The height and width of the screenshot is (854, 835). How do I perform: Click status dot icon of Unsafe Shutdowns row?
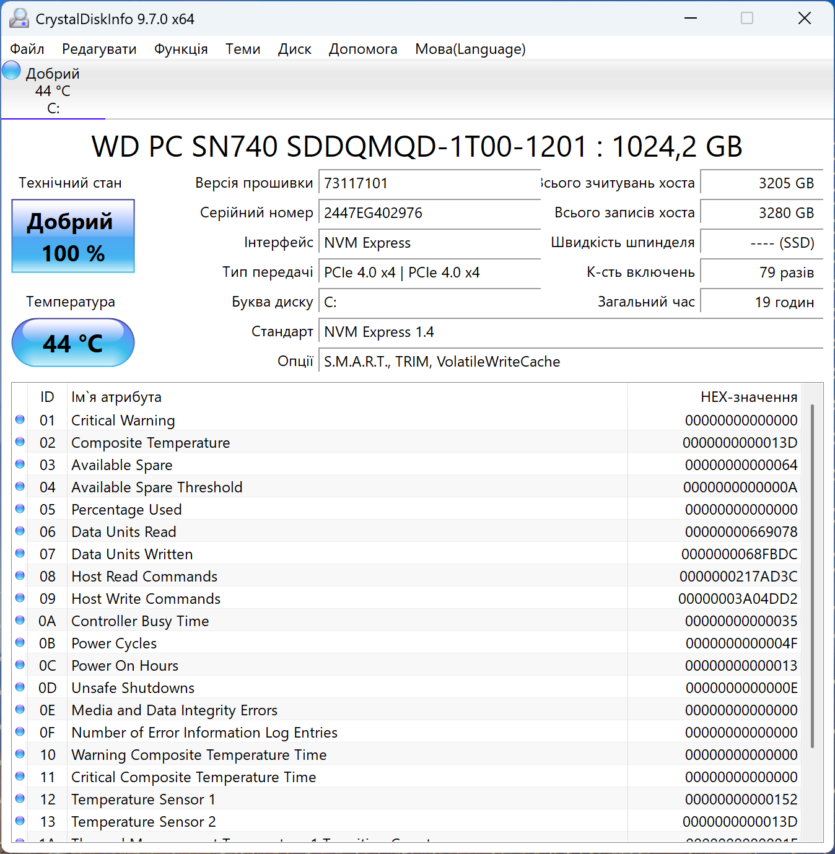click(x=20, y=687)
